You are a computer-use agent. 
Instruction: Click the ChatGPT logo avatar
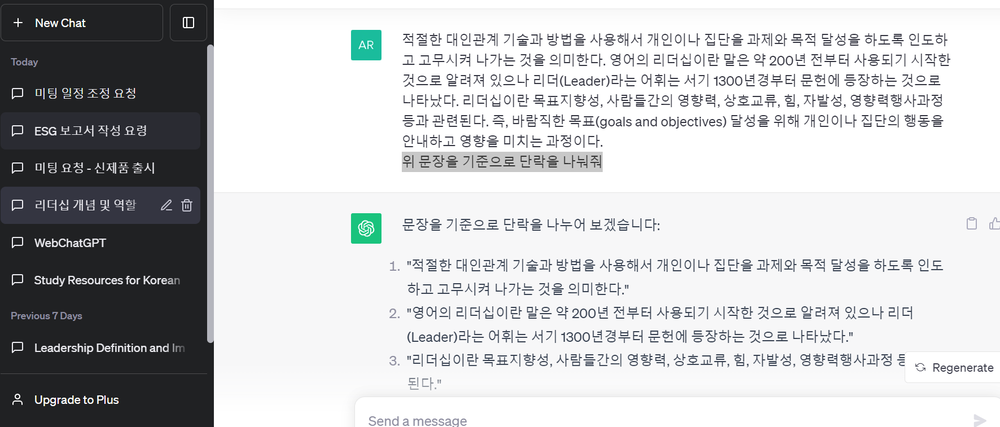(366, 228)
